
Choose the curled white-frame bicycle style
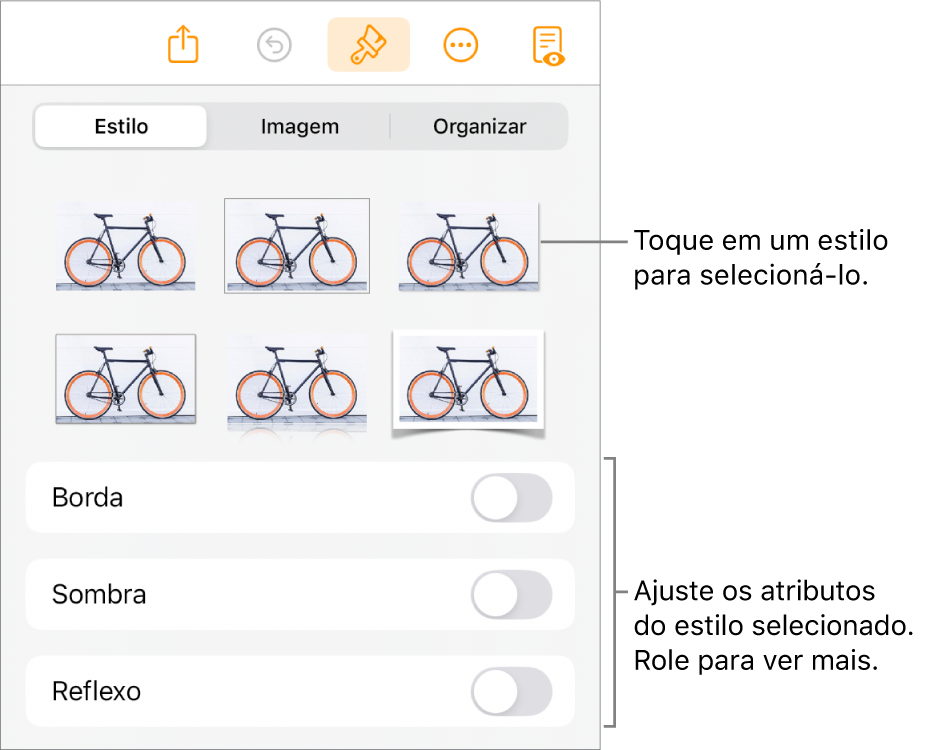point(468,381)
